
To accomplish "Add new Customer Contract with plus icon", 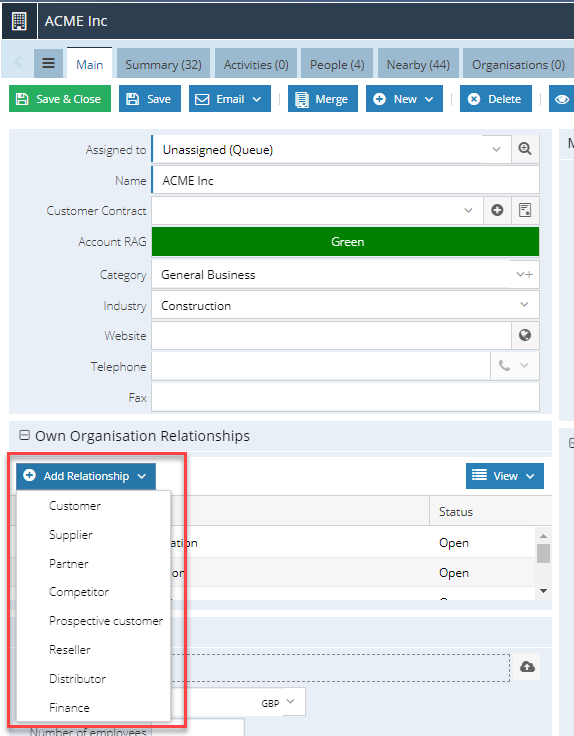I will pos(497,210).
